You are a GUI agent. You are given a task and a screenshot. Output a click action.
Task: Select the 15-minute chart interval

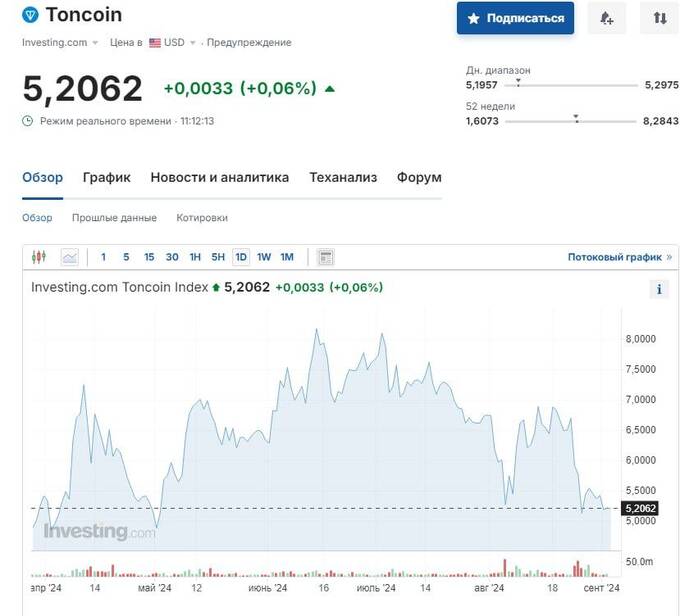(x=149, y=257)
